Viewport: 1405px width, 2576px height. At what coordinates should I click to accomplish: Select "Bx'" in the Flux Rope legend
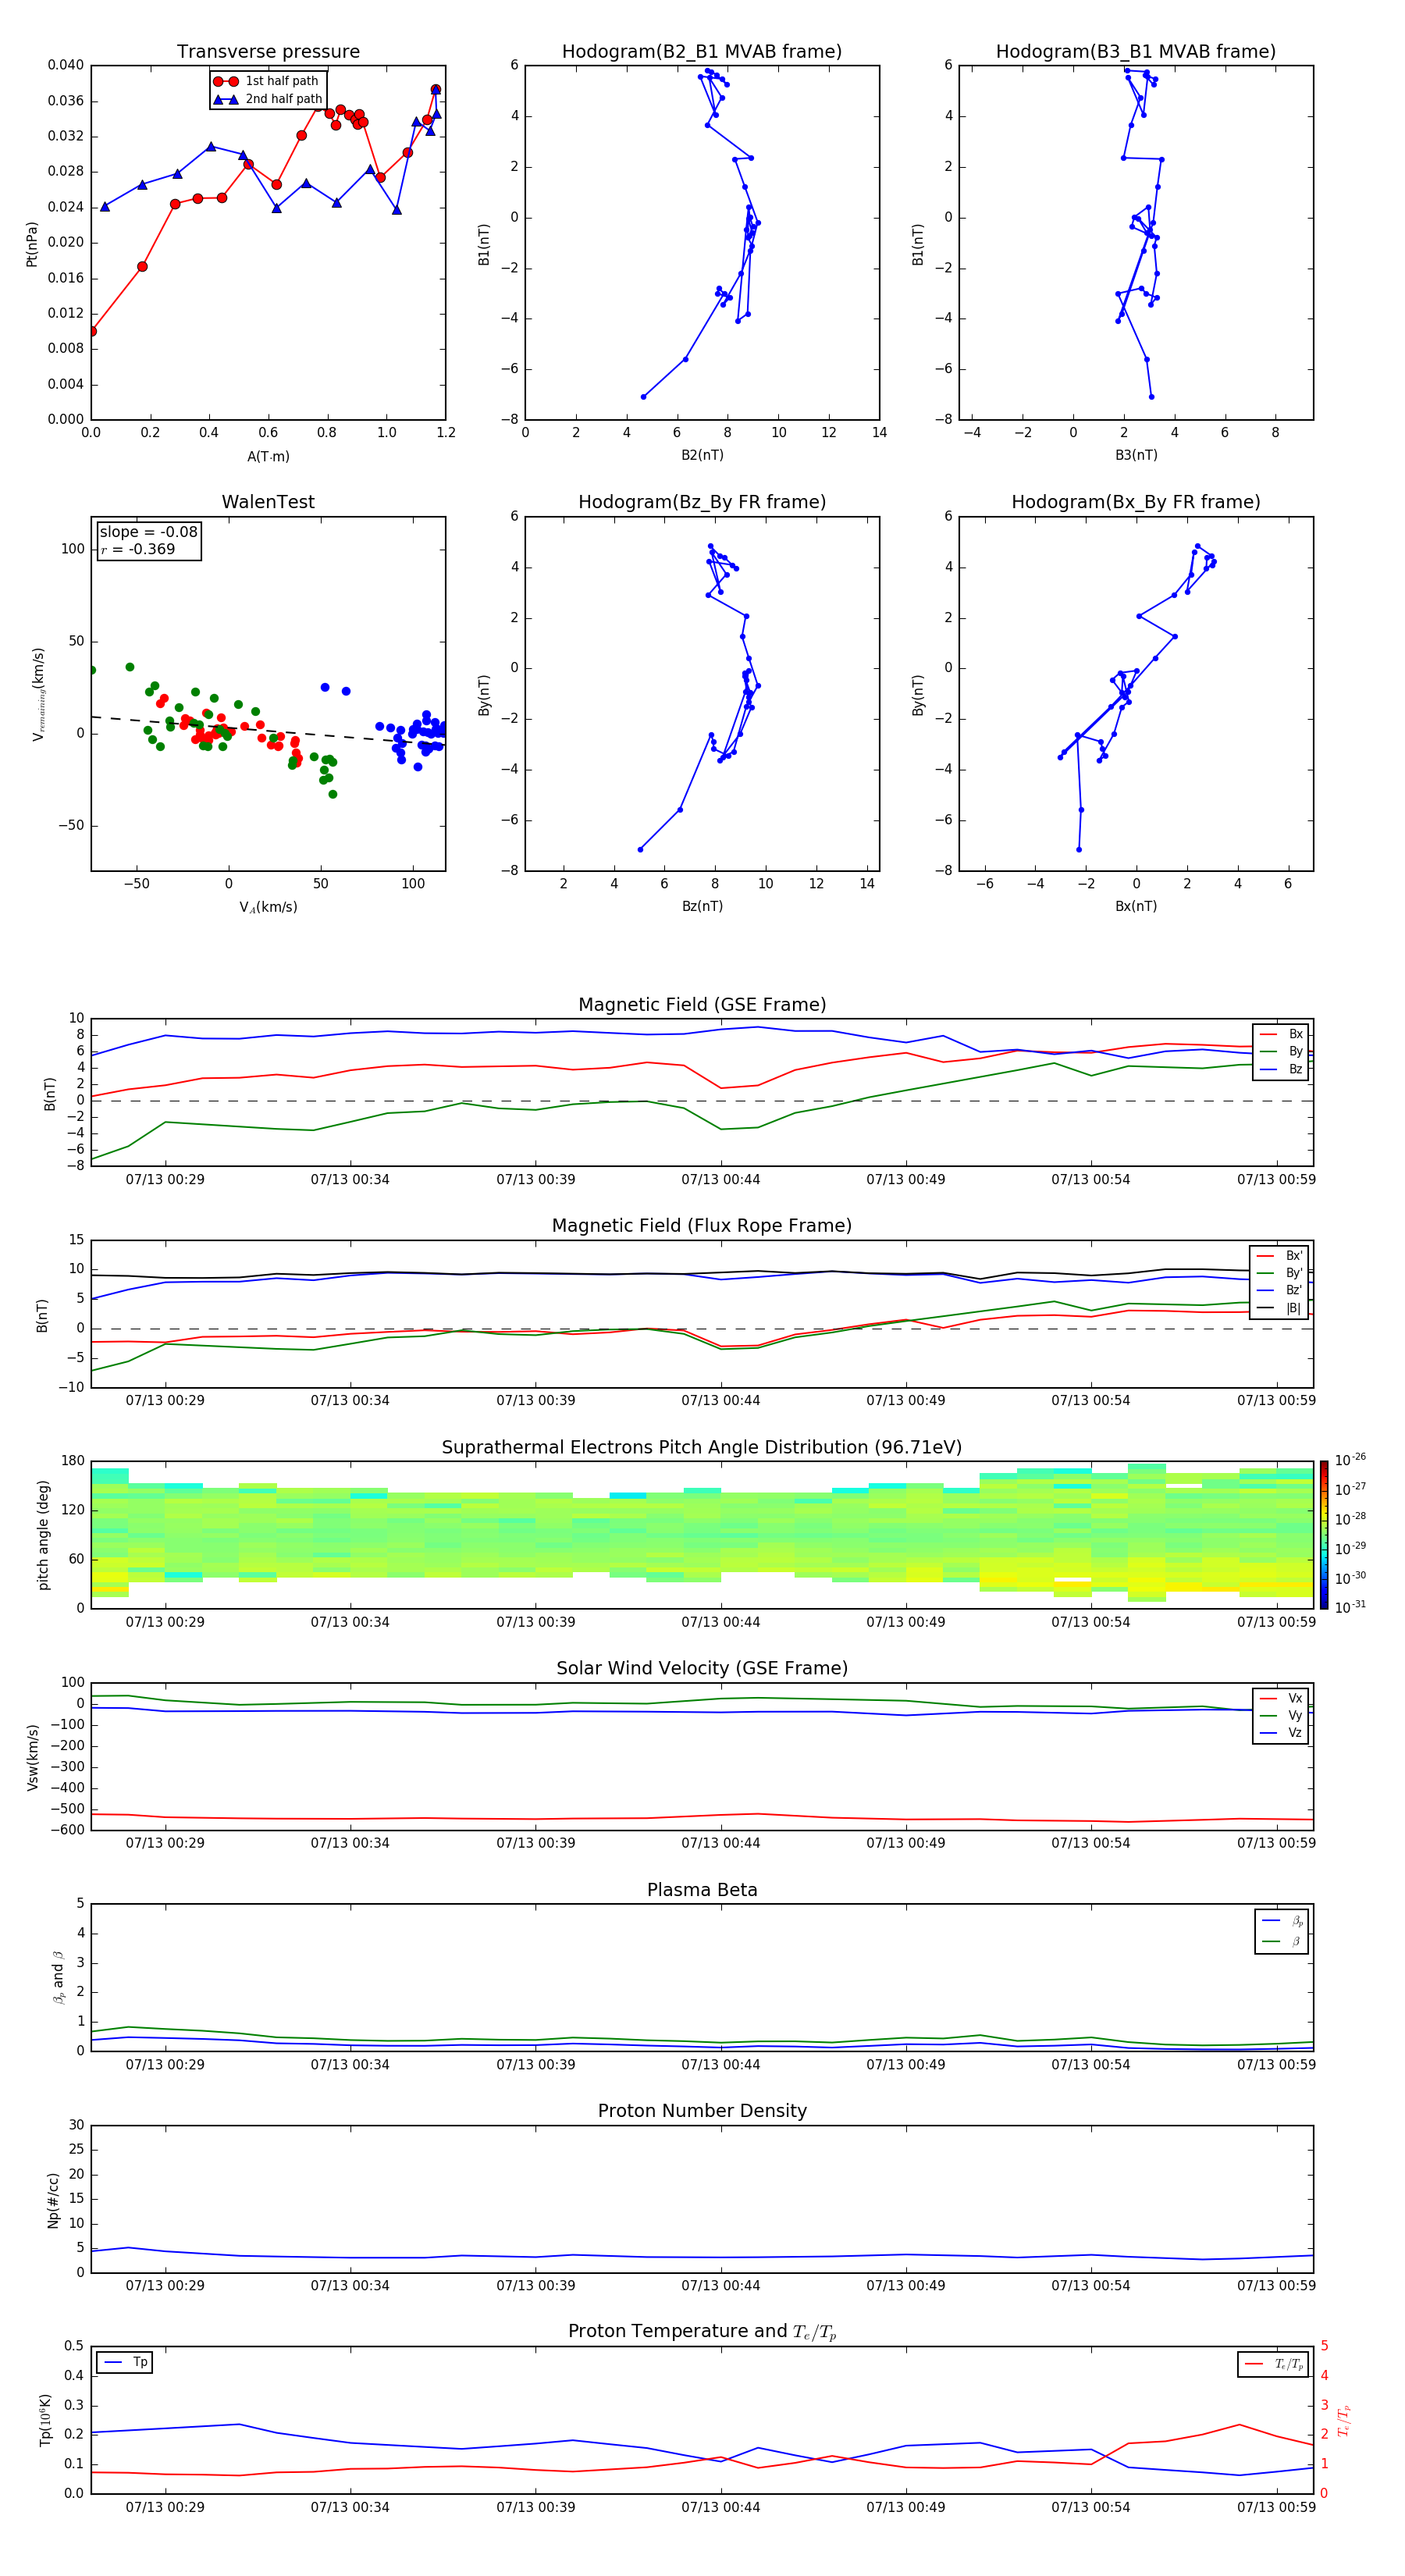pos(1279,1256)
